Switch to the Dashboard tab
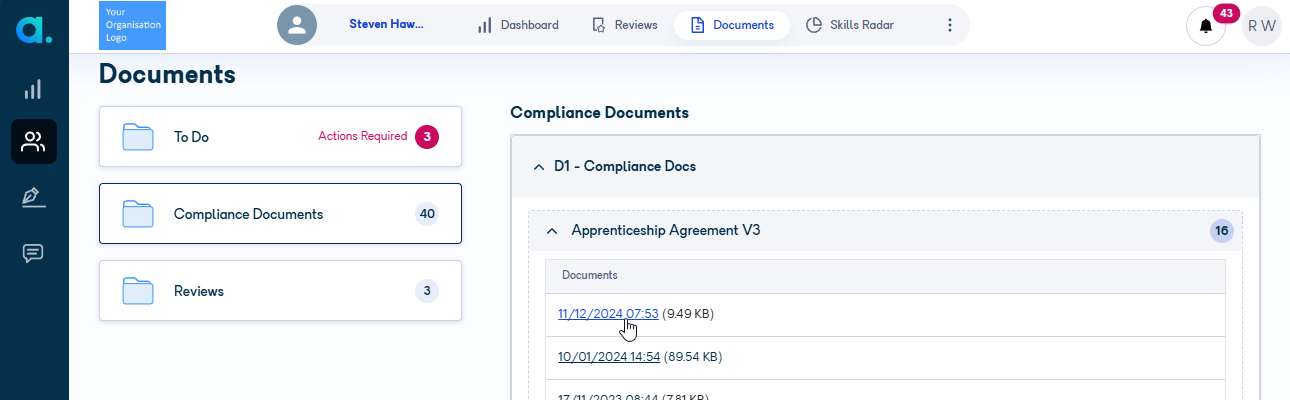The height and width of the screenshot is (400, 1290). coord(518,25)
